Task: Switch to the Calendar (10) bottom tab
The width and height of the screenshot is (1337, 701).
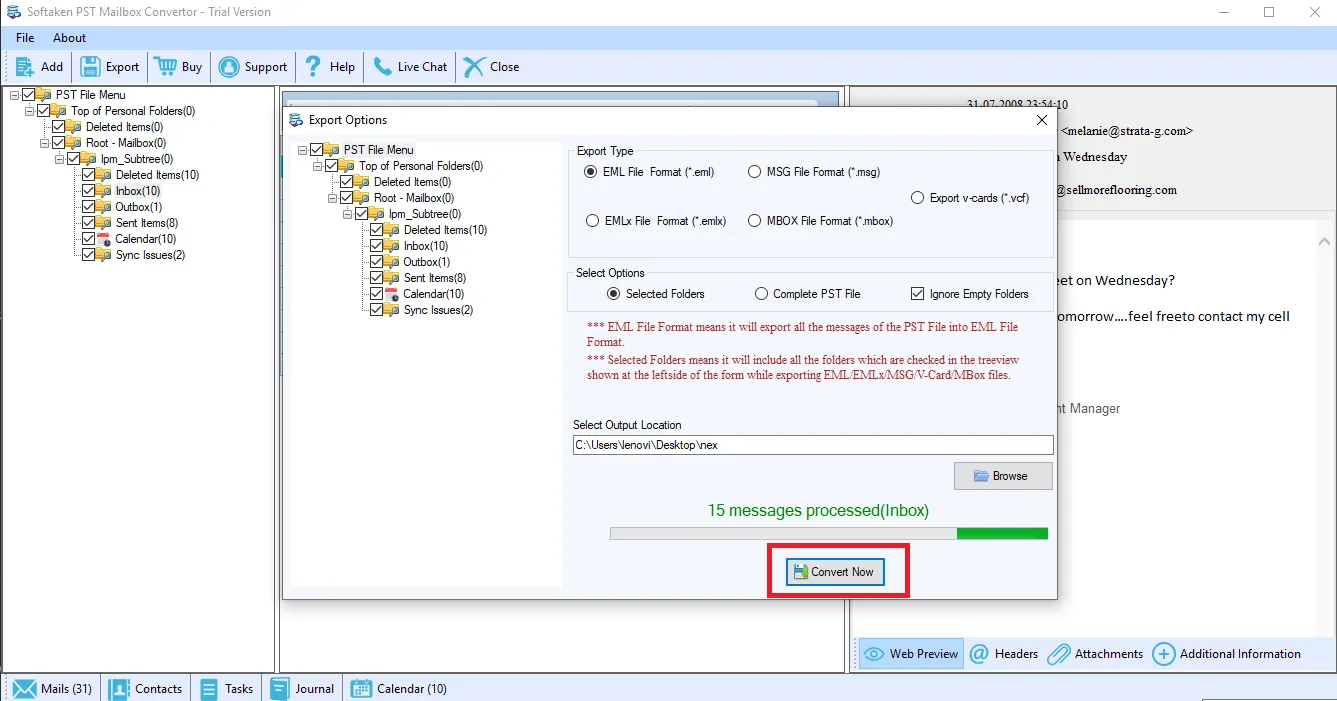Action: point(398,688)
